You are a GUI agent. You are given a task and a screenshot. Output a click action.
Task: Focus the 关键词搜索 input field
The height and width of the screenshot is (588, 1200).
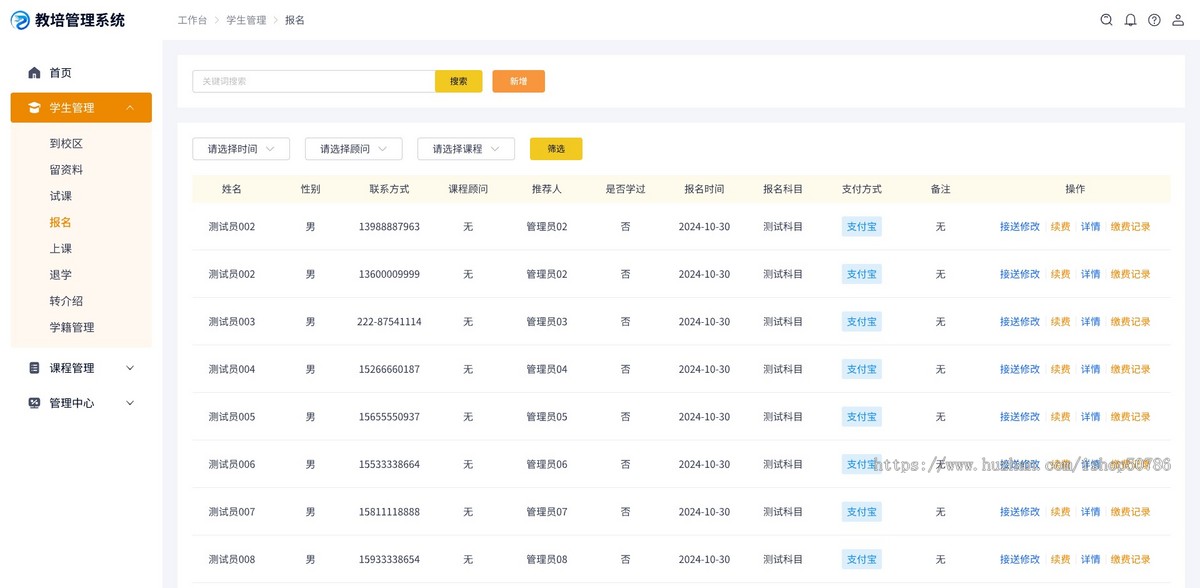coord(314,81)
